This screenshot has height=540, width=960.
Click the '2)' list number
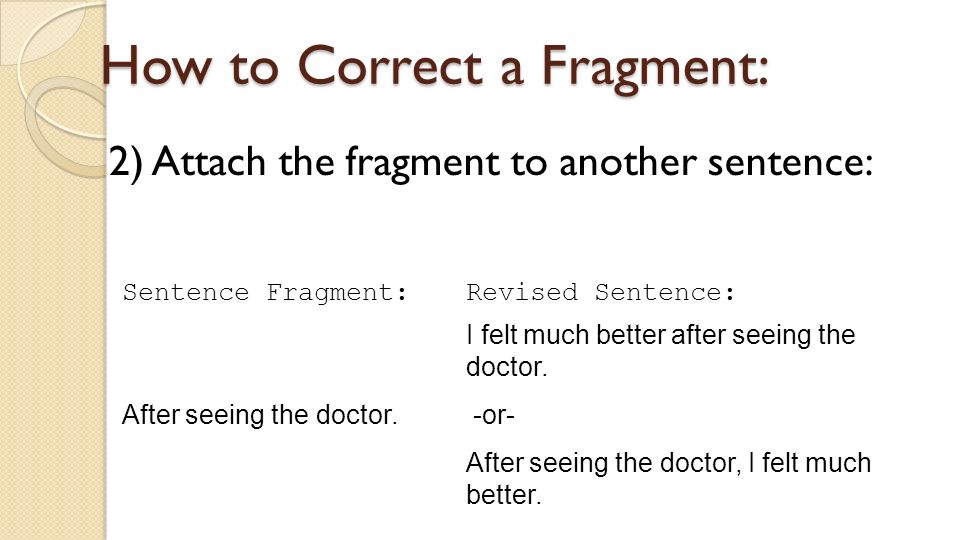(126, 163)
